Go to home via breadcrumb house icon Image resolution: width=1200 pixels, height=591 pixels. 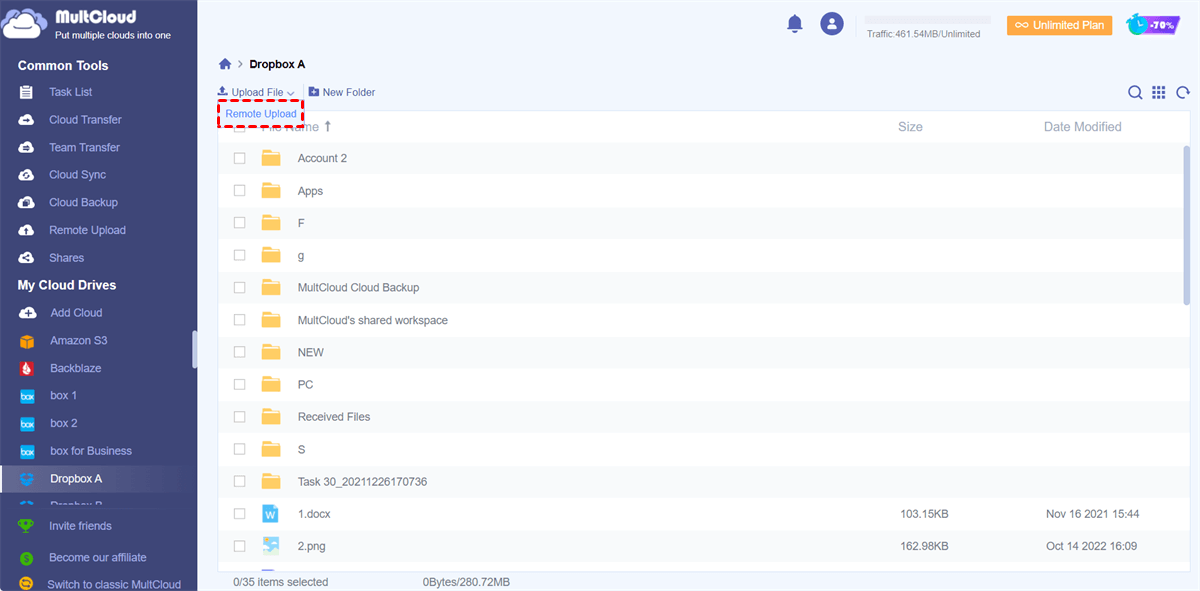[x=225, y=64]
